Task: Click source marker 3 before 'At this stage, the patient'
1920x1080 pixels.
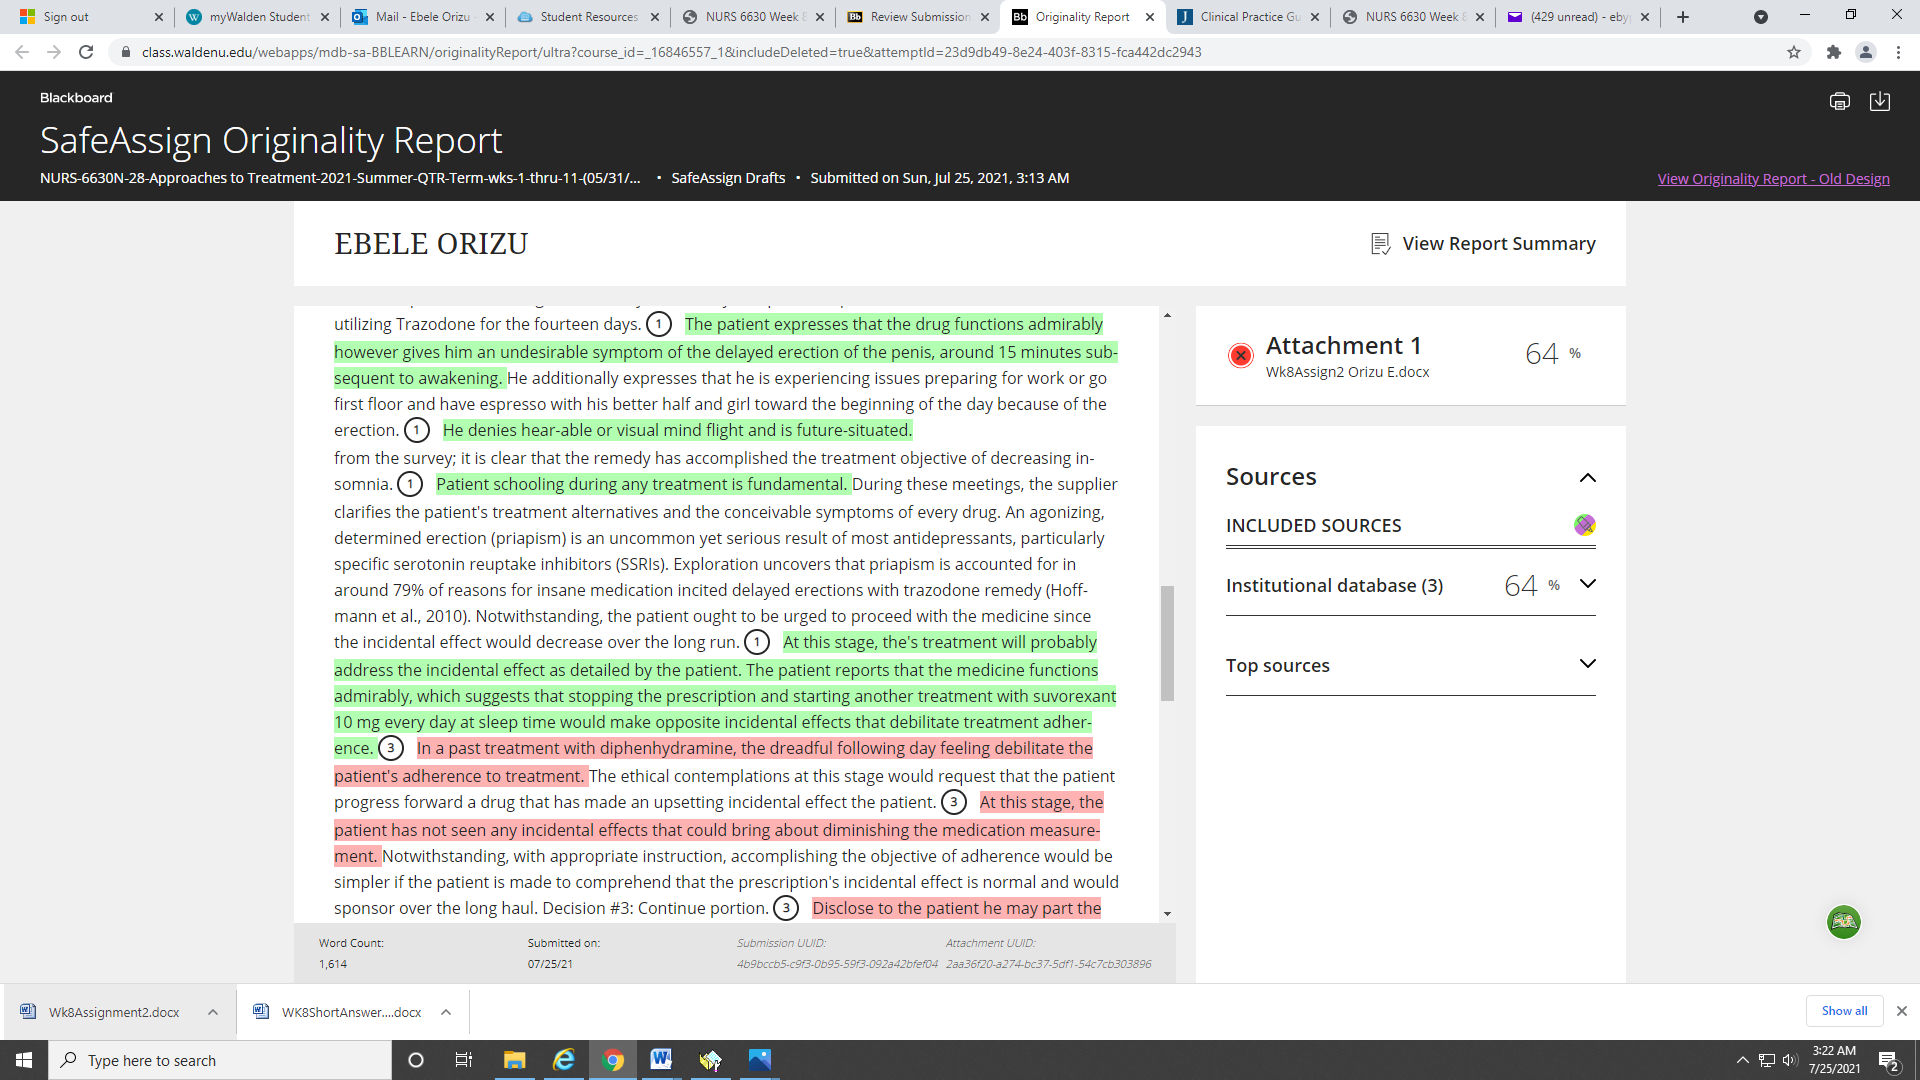Action: pos(954,802)
